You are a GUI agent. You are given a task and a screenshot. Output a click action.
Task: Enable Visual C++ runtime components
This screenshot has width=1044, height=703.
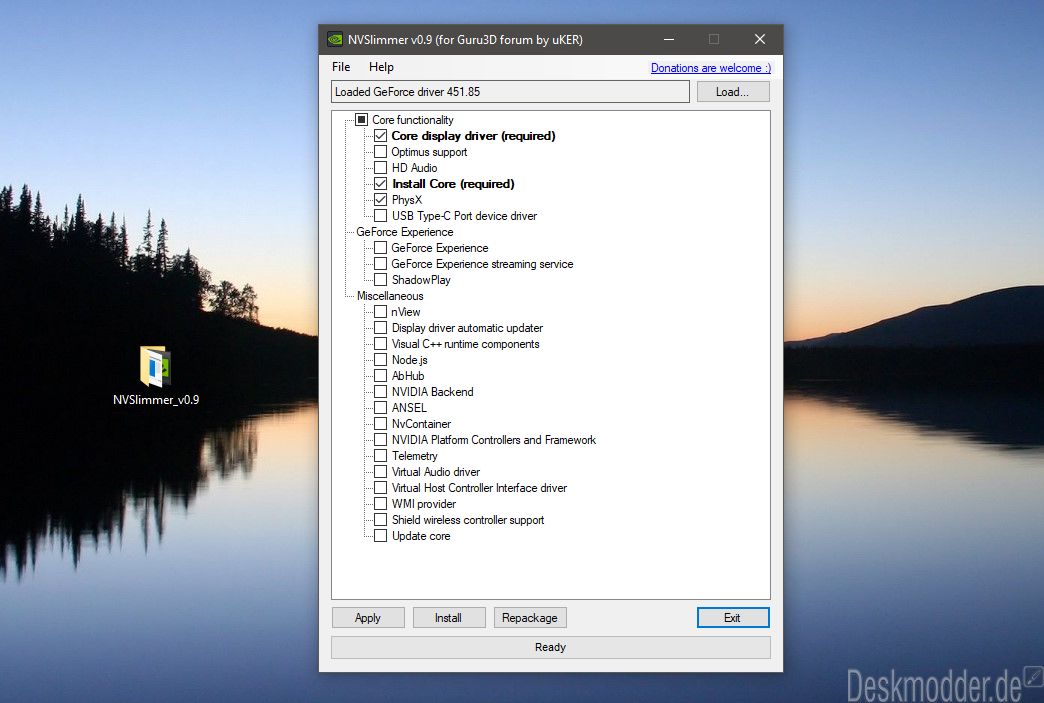click(380, 344)
